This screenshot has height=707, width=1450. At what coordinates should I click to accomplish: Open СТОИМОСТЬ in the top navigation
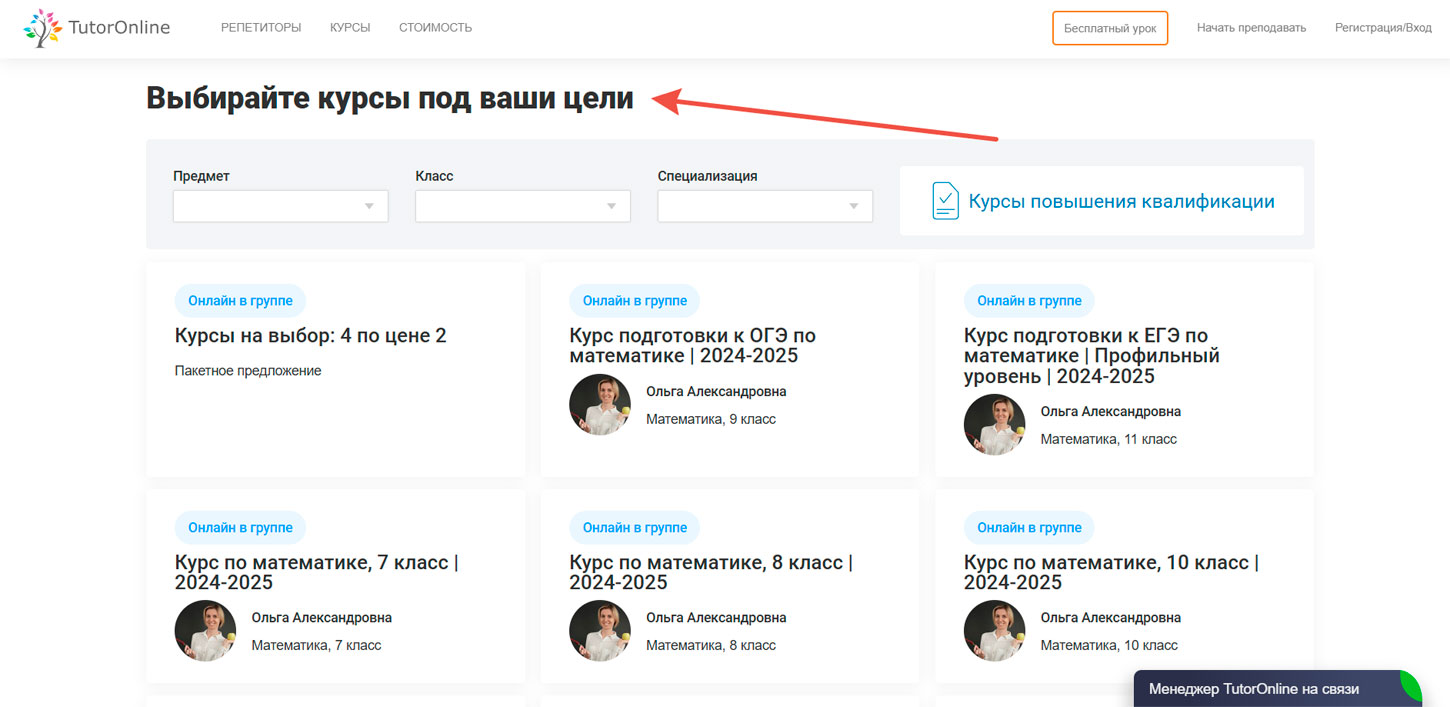(x=435, y=28)
